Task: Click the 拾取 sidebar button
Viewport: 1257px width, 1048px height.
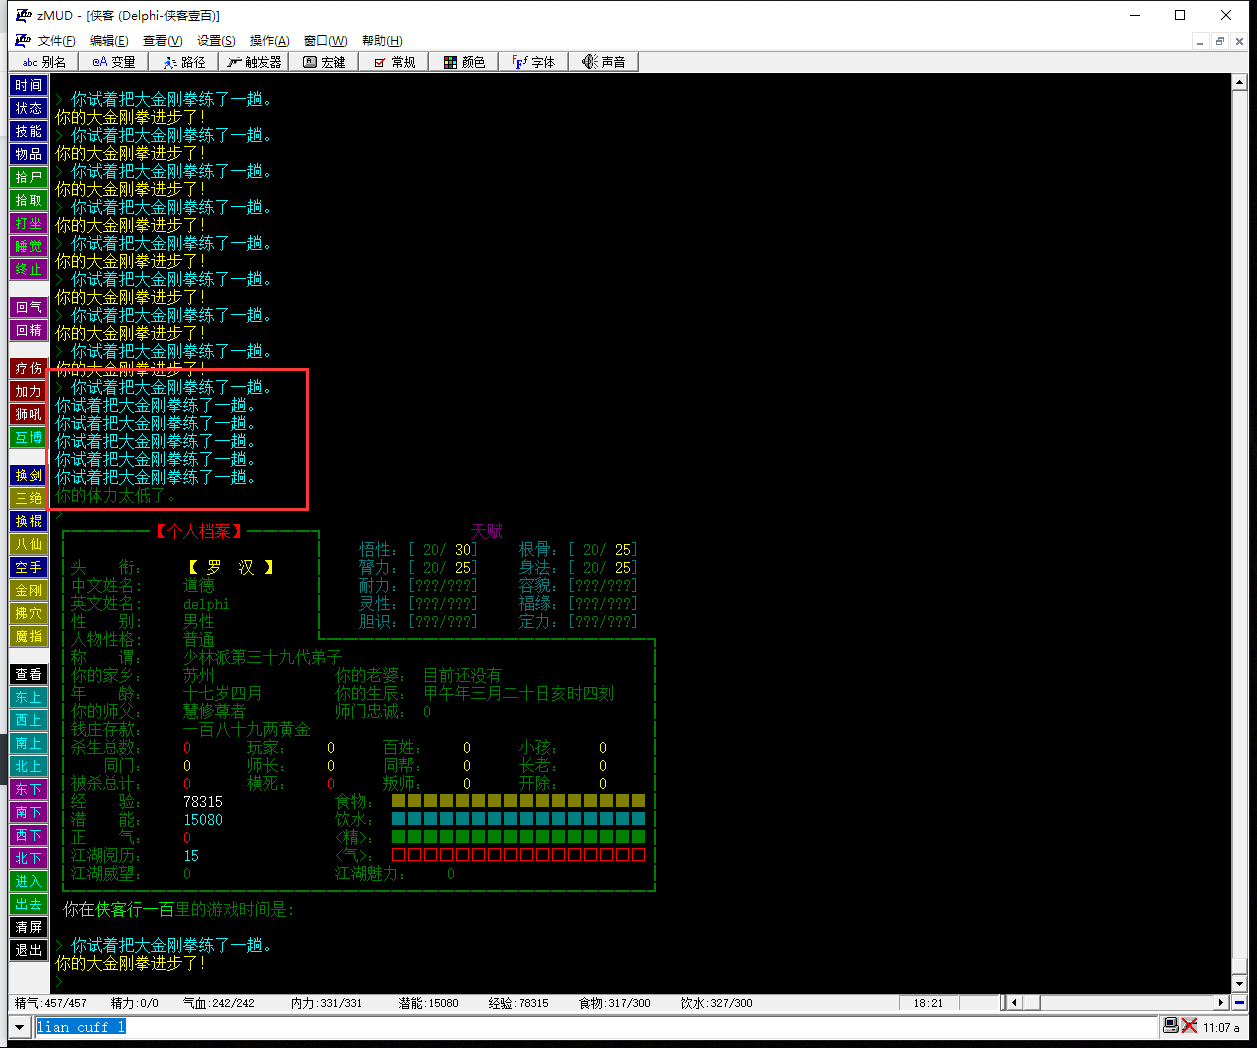Action: click(x=29, y=200)
